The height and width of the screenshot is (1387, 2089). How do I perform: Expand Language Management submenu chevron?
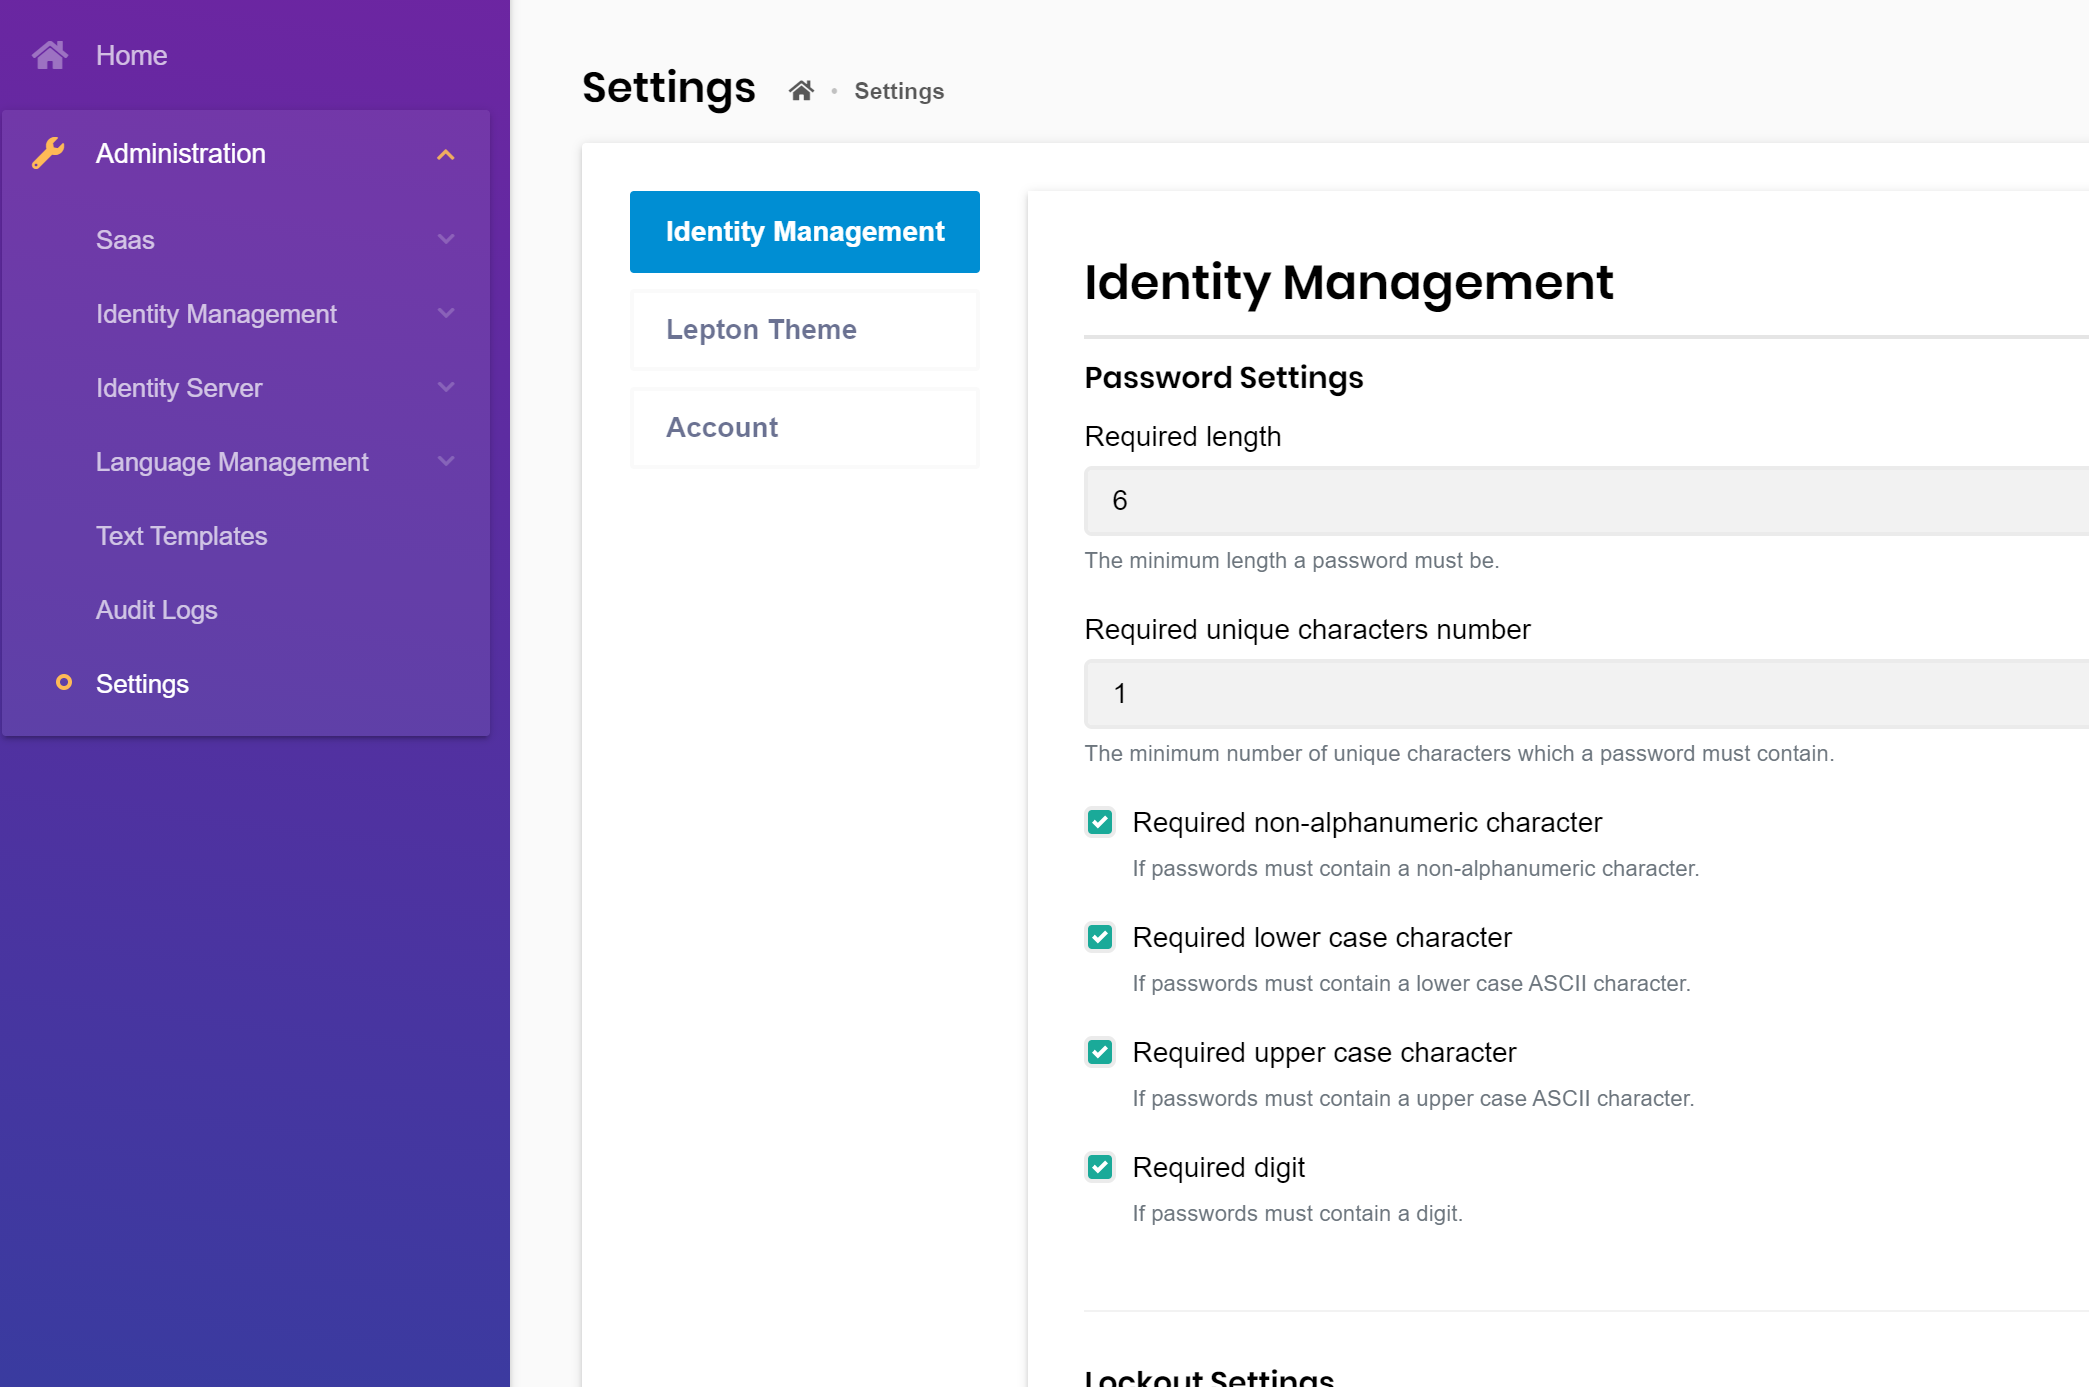446,461
